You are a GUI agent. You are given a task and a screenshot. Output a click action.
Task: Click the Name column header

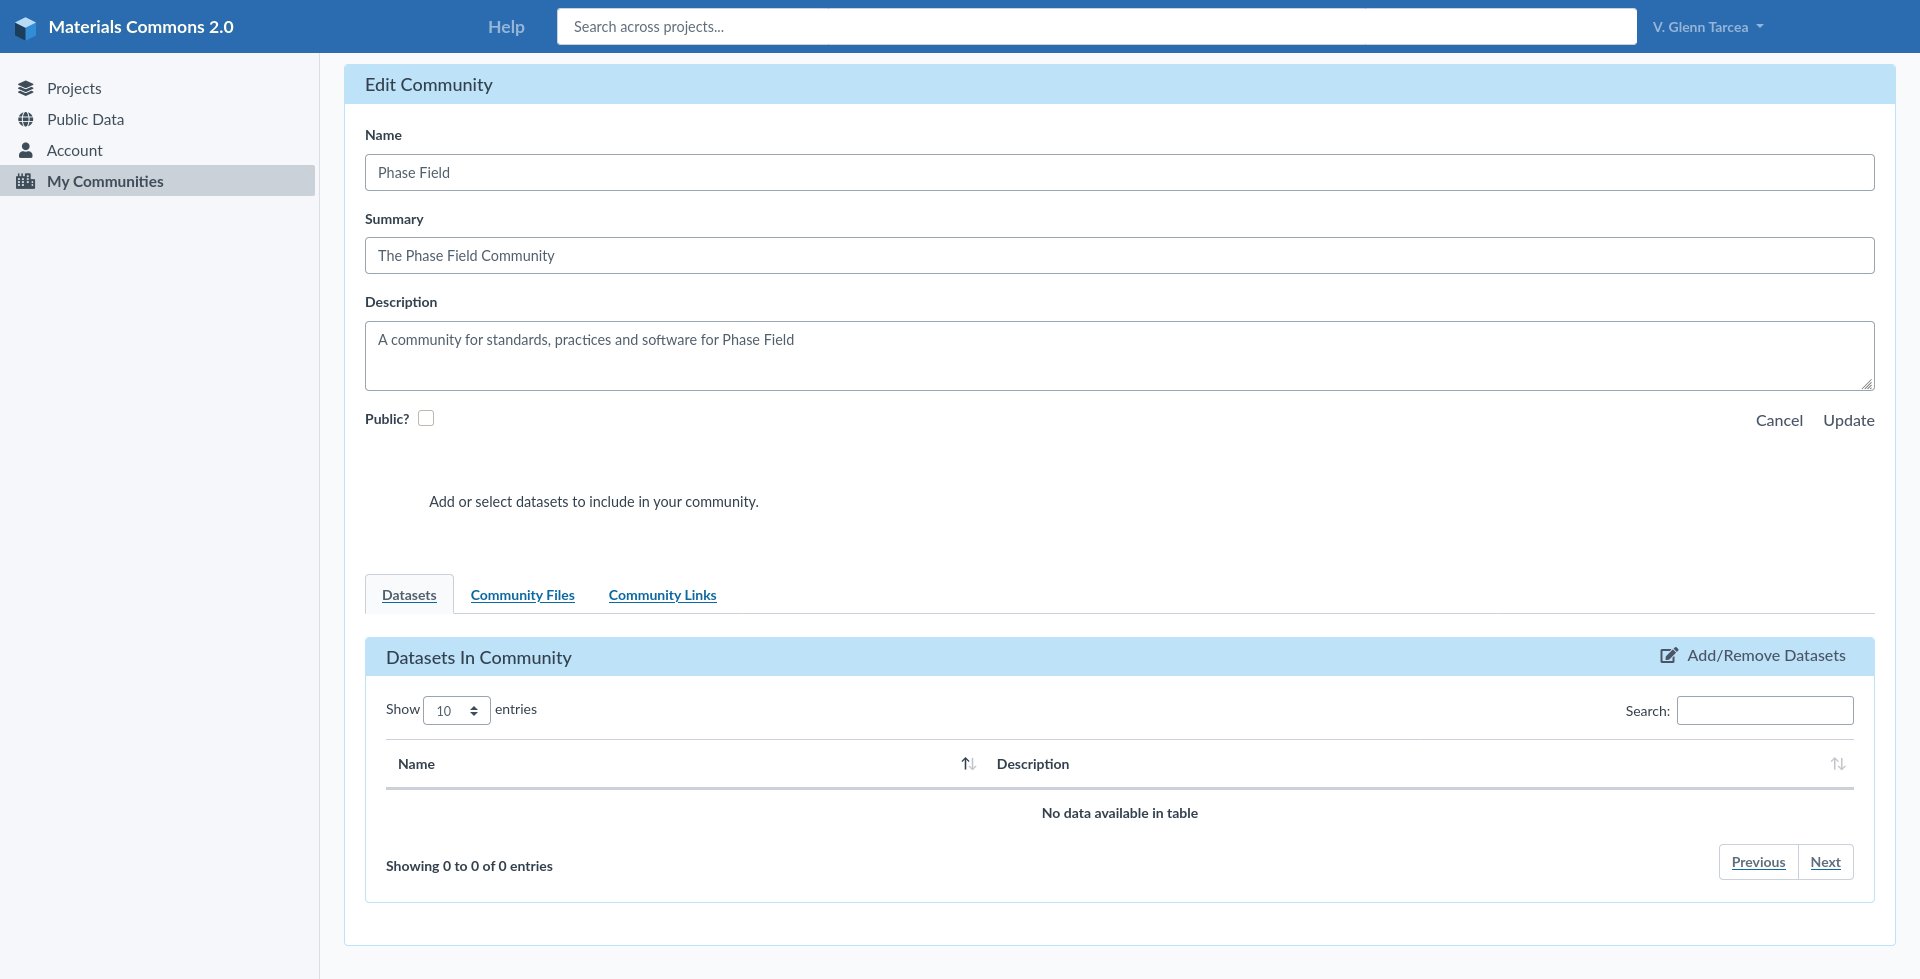685,764
